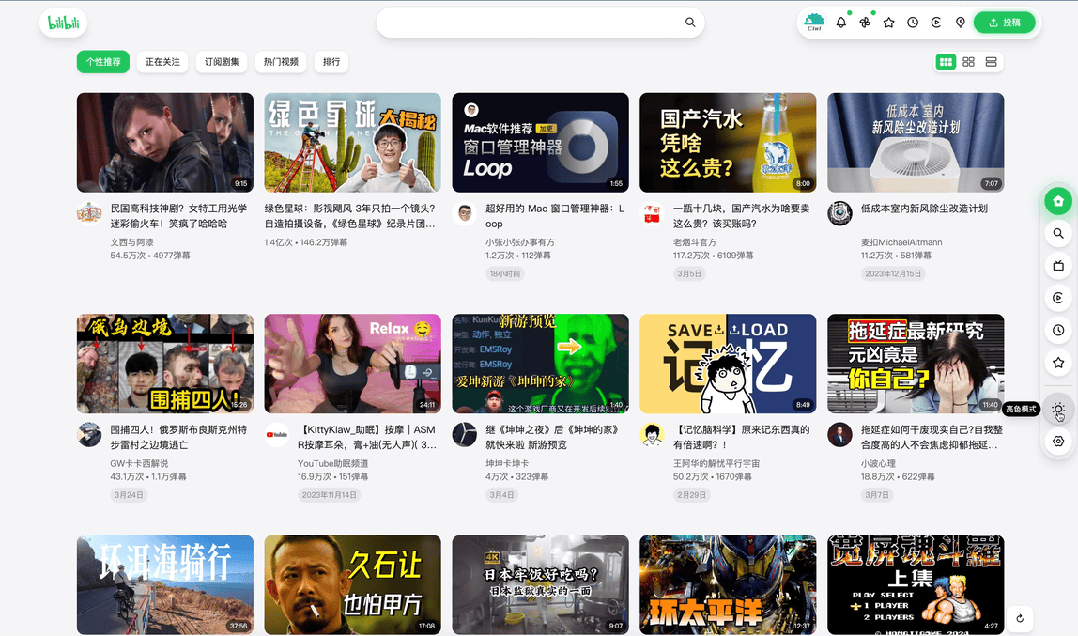Click the home icon in the right sidebar
Viewport: 1078px width, 636px height.
coord(1058,200)
